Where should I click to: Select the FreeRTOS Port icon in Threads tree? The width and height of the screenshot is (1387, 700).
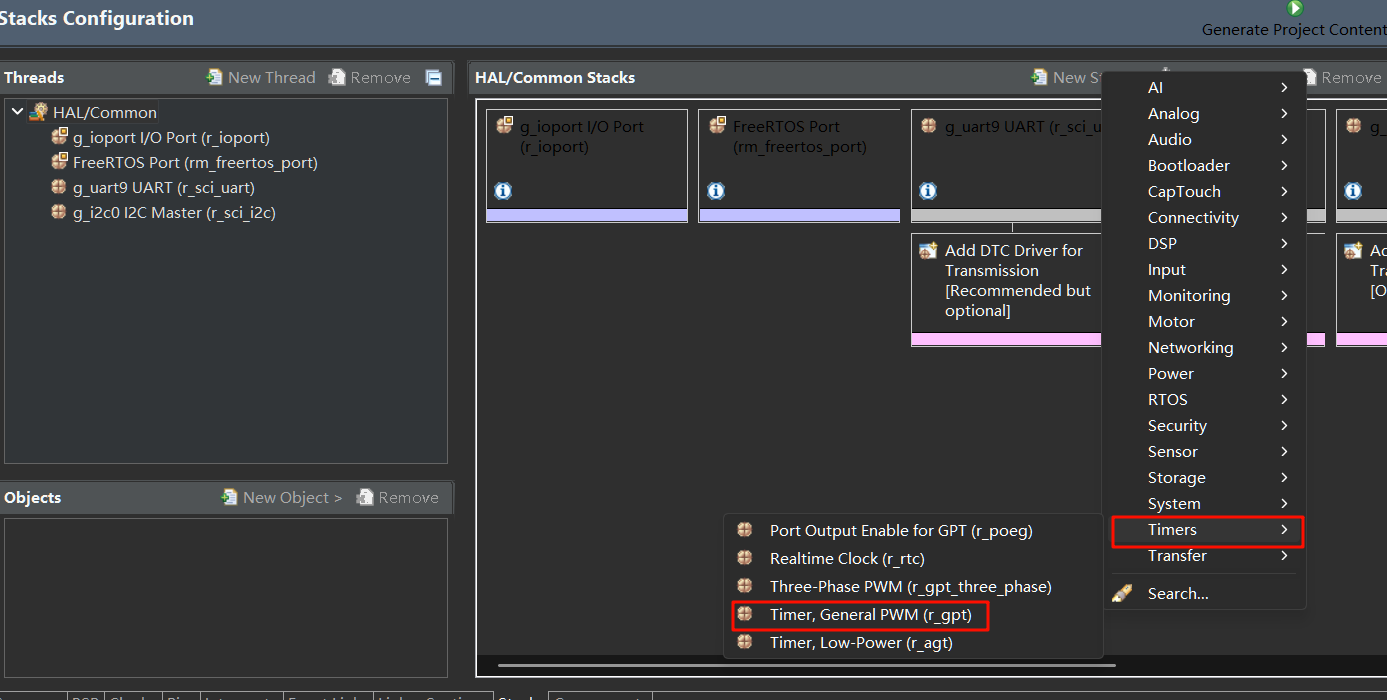[x=59, y=162]
